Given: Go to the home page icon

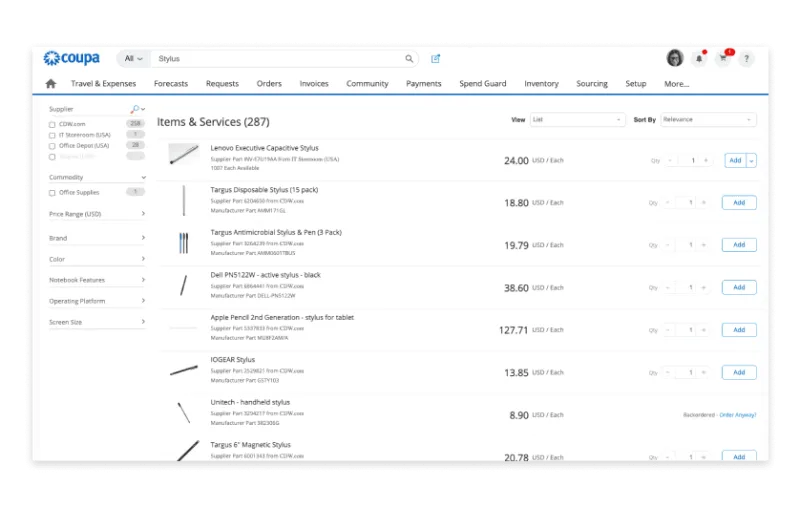Looking at the screenshot, I should (51, 84).
